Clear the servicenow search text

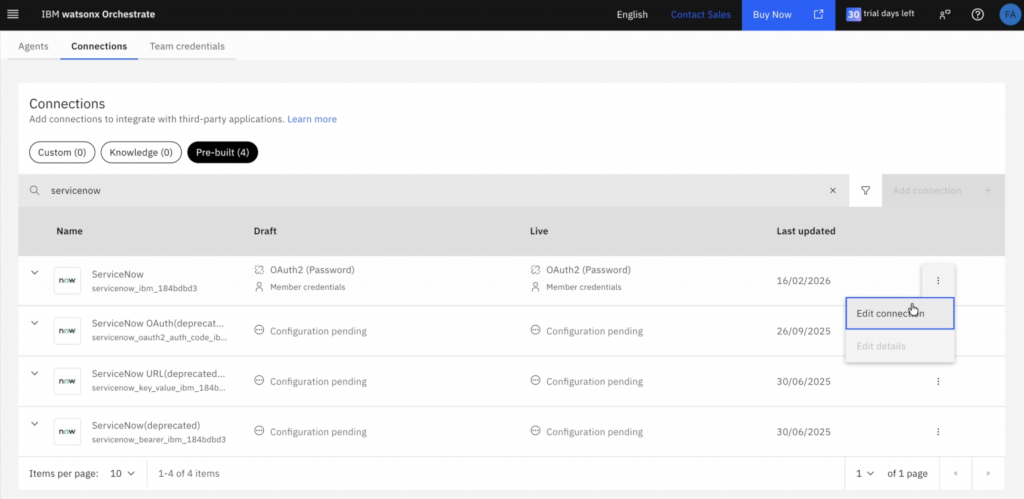pyautogui.click(x=833, y=191)
